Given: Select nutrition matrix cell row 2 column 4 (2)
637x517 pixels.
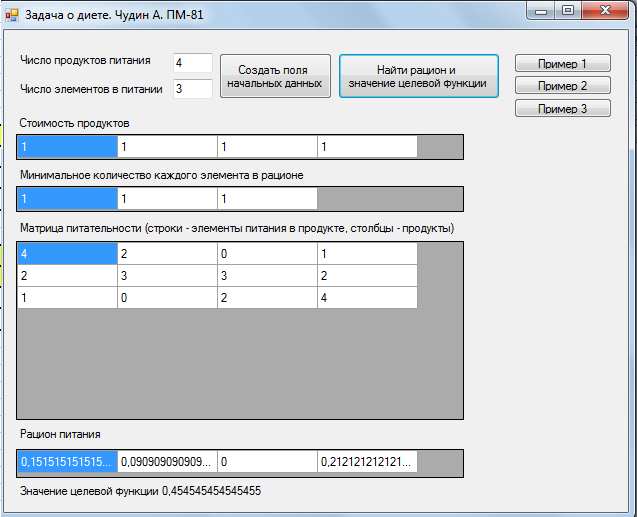Looking at the screenshot, I should click(367, 276).
